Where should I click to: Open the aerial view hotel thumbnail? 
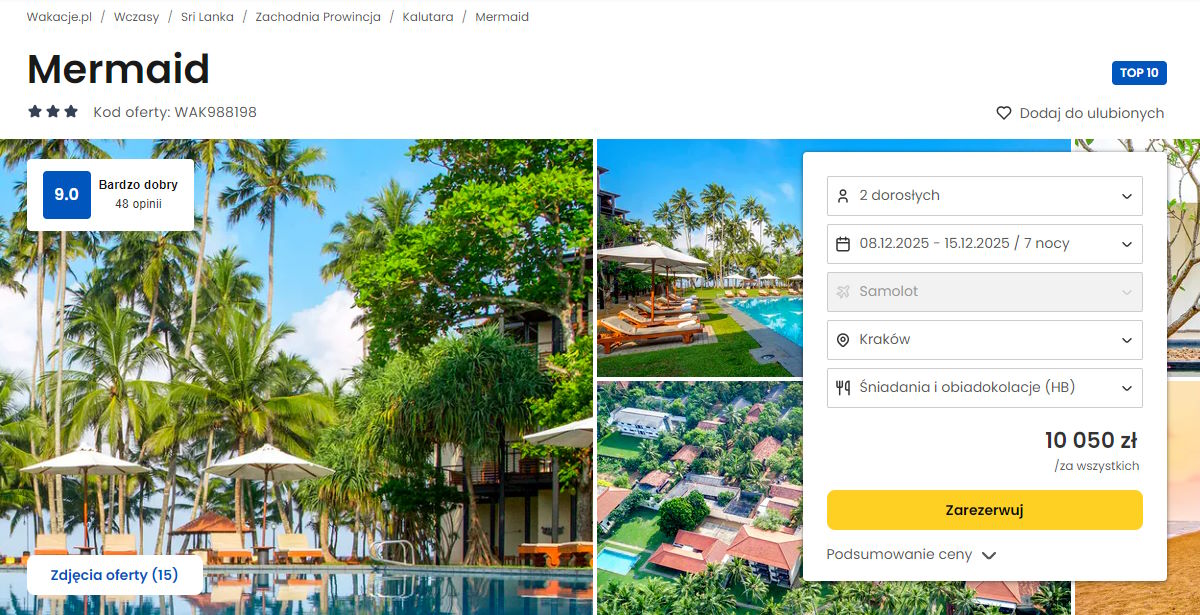tap(700, 497)
